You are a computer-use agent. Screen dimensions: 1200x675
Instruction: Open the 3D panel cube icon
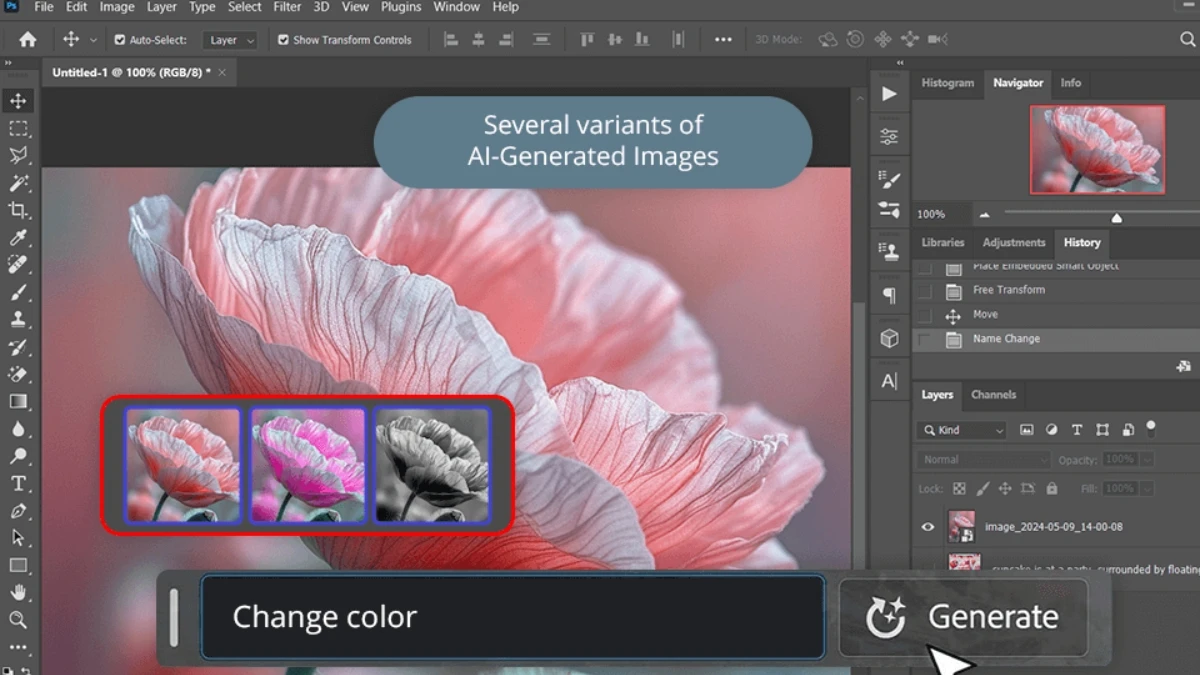889,338
